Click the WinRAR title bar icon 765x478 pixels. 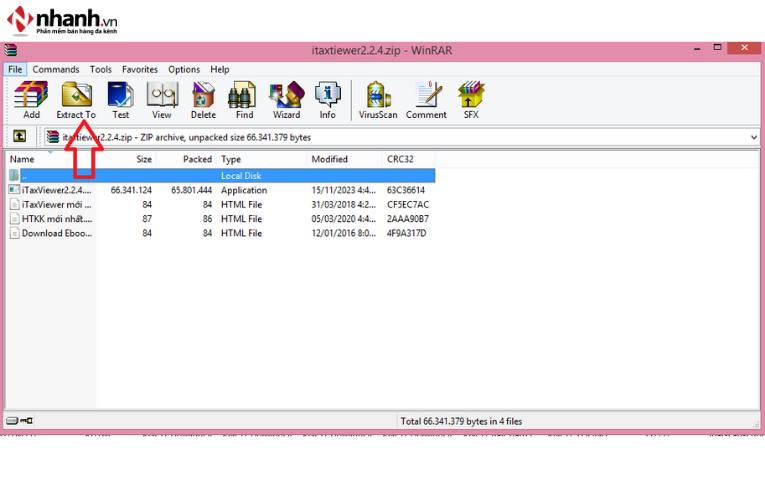tap(10, 50)
